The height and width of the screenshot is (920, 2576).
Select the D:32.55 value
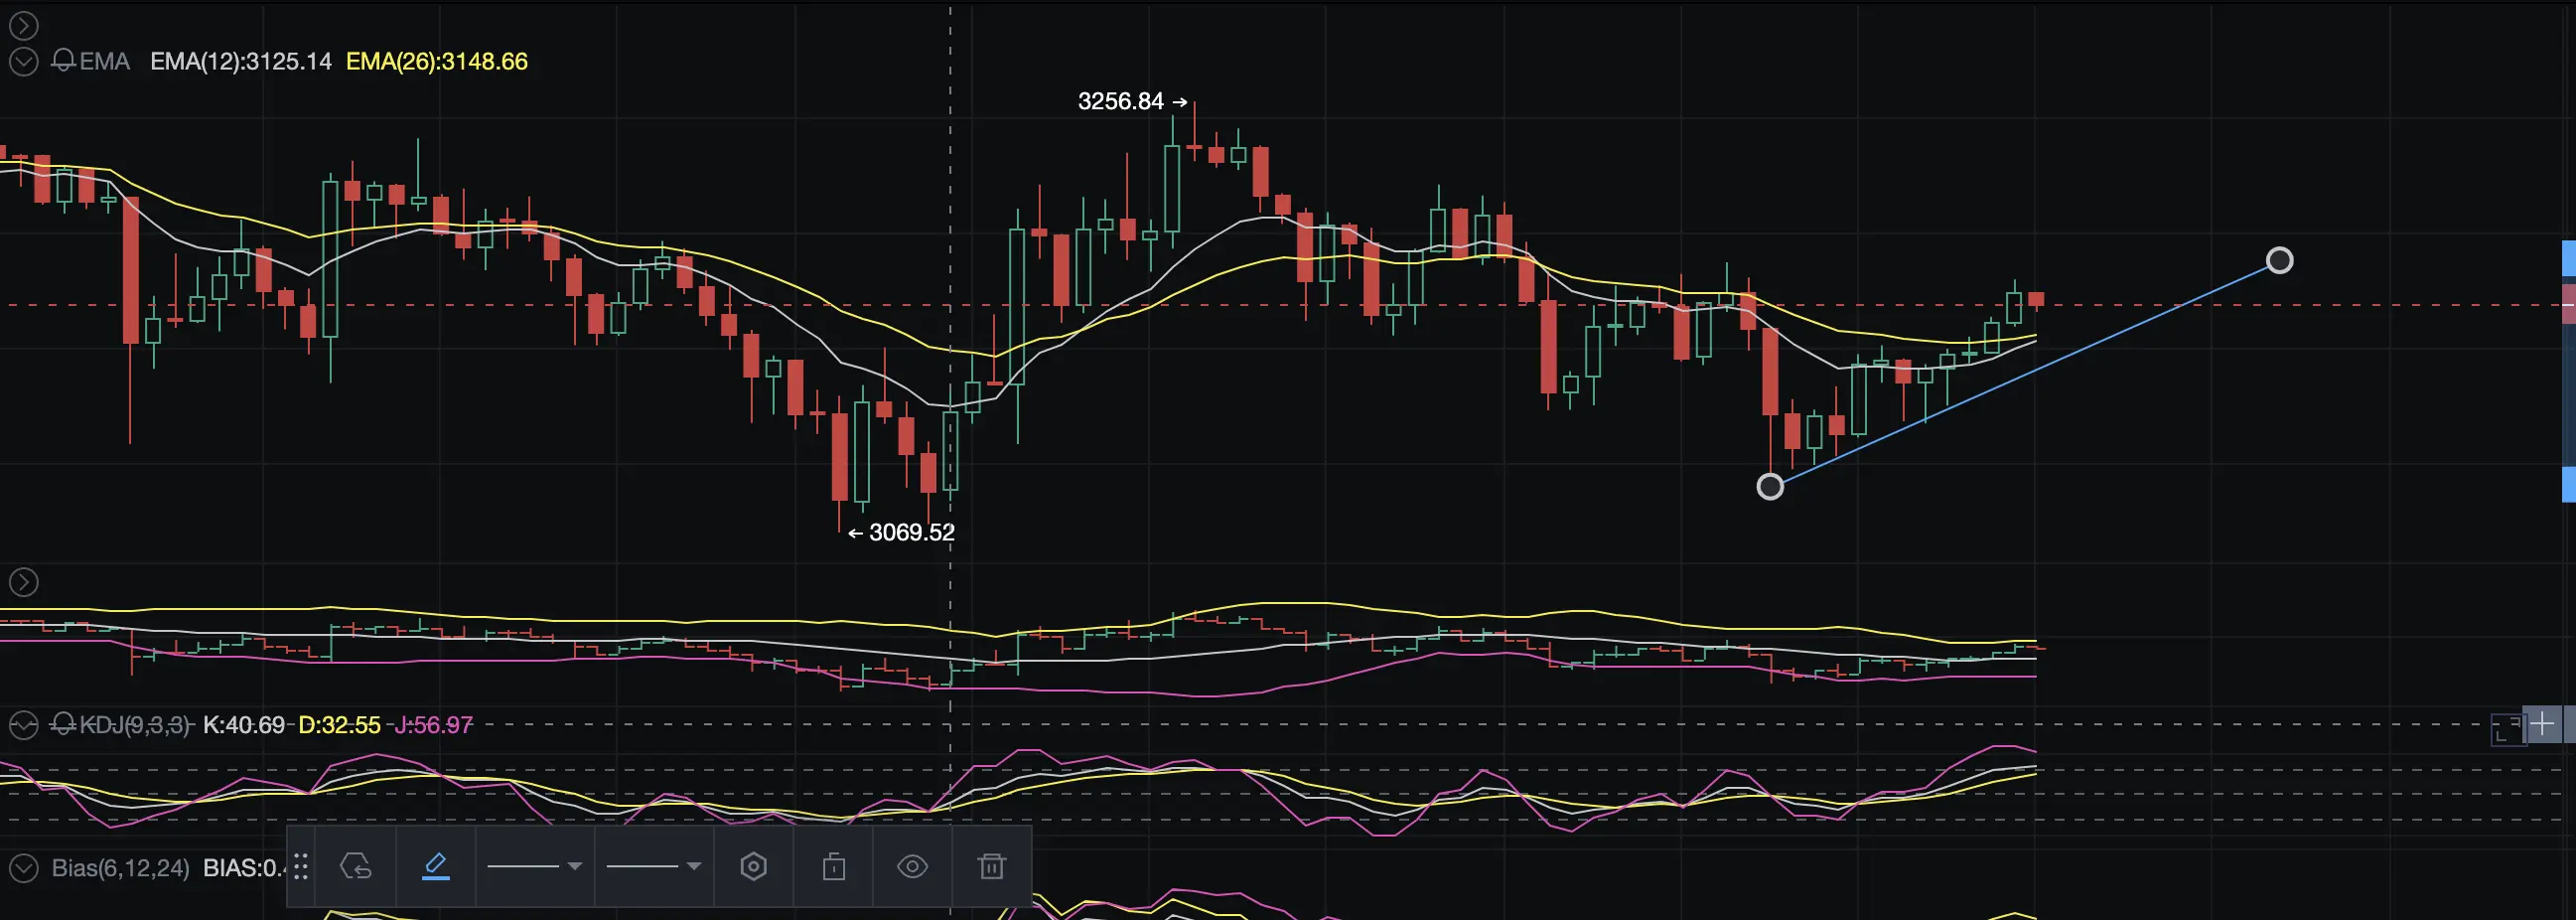tap(340, 725)
